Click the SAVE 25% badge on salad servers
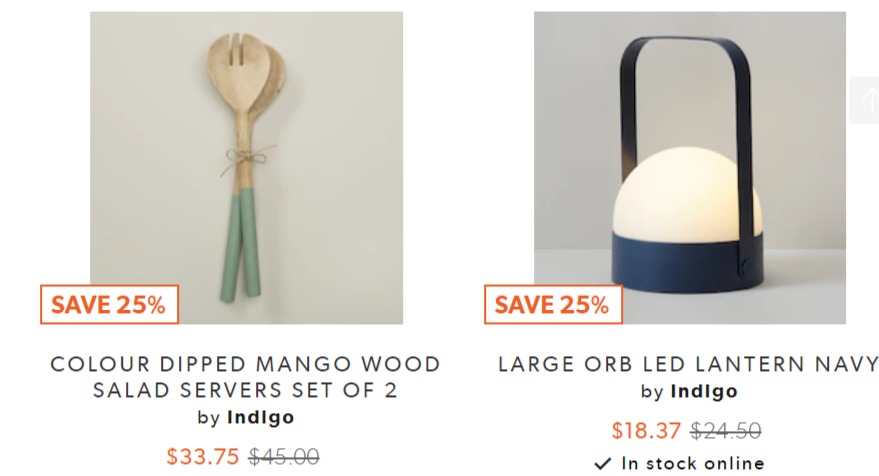 point(109,304)
